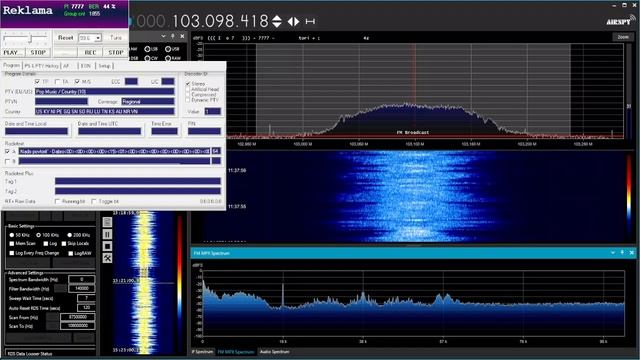Click the Reset button

tap(65, 38)
